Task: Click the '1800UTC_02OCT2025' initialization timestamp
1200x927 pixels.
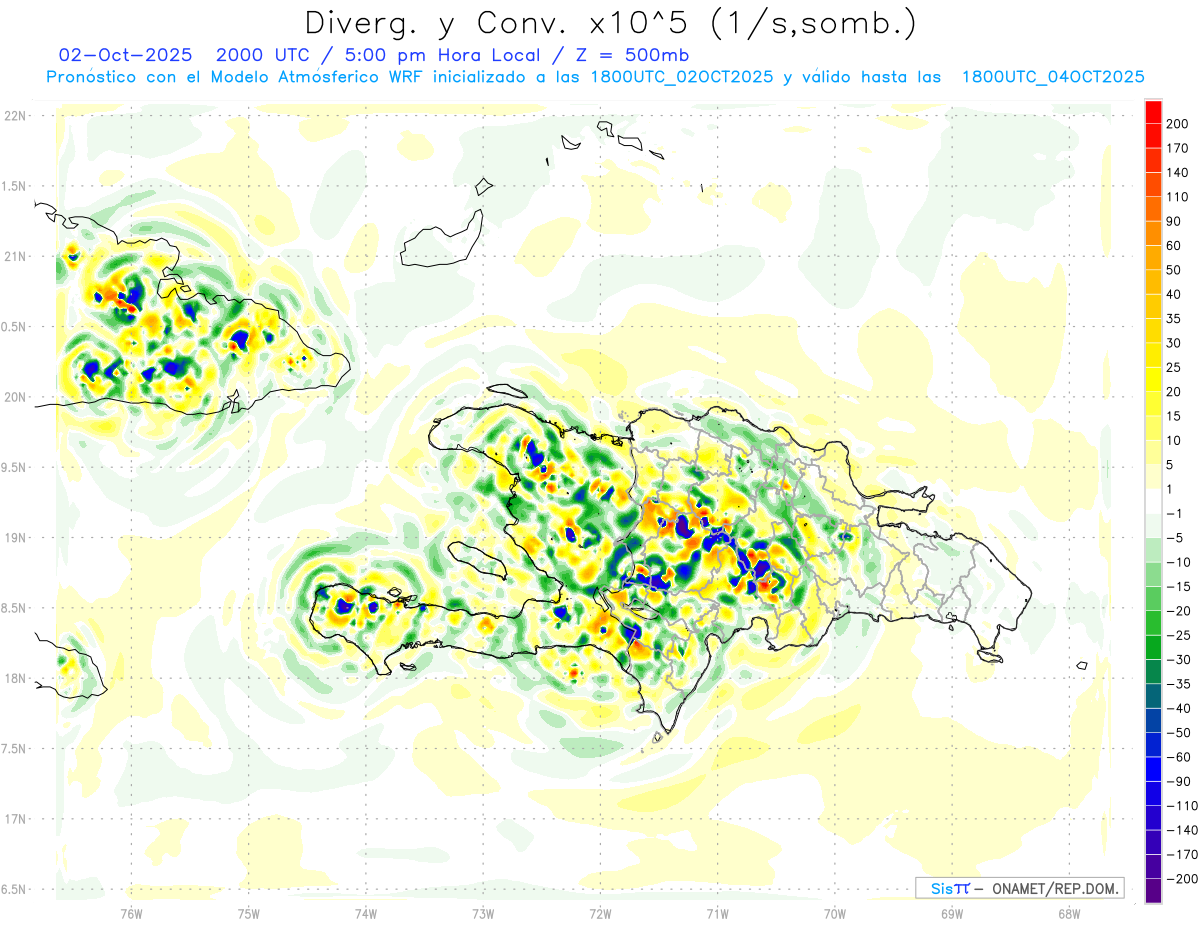Action: [682, 77]
